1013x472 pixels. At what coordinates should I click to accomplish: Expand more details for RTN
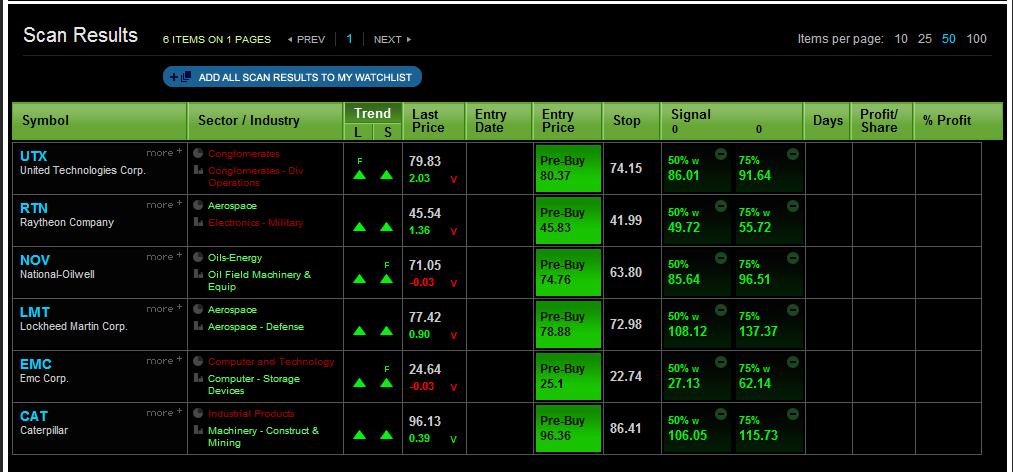[164, 205]
